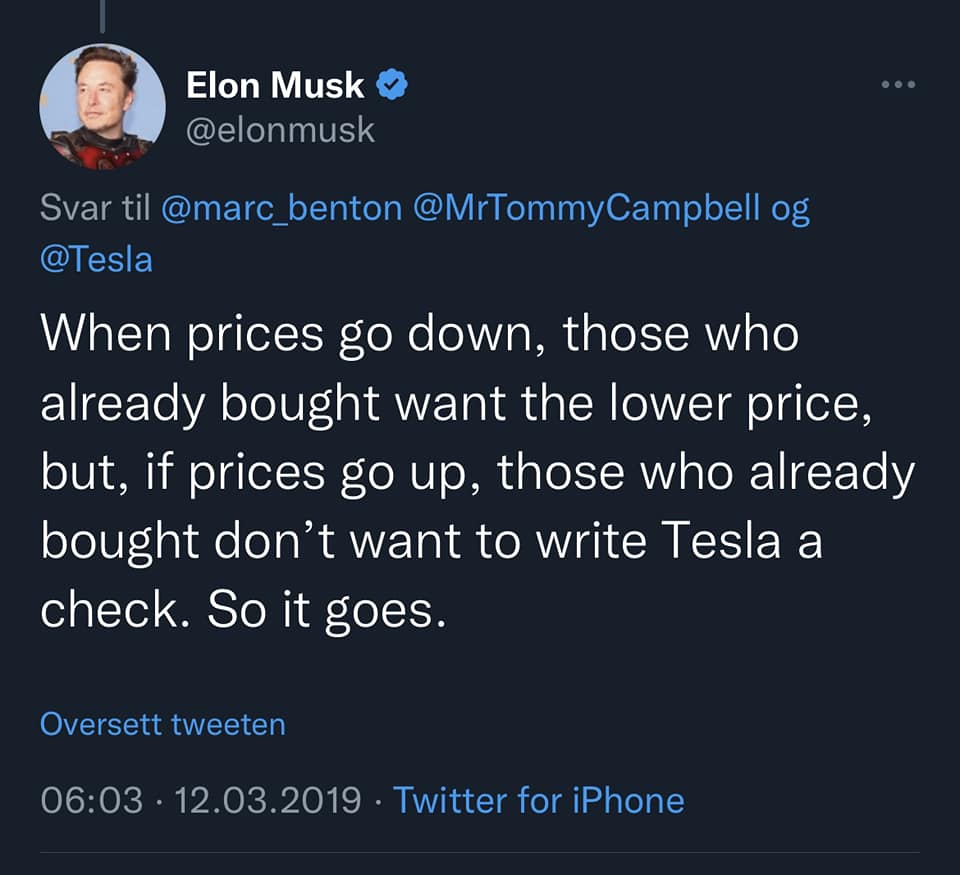Open the @marc_benton mention
The image size is (960, 875).
[x=282, y=208]
